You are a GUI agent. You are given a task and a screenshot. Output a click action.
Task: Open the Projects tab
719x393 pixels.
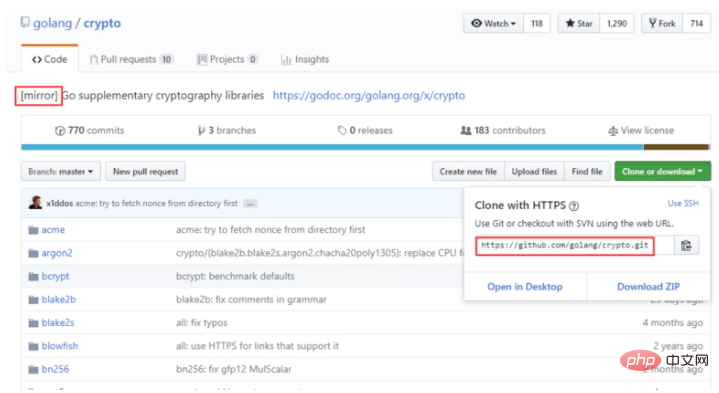coord(227,59)
